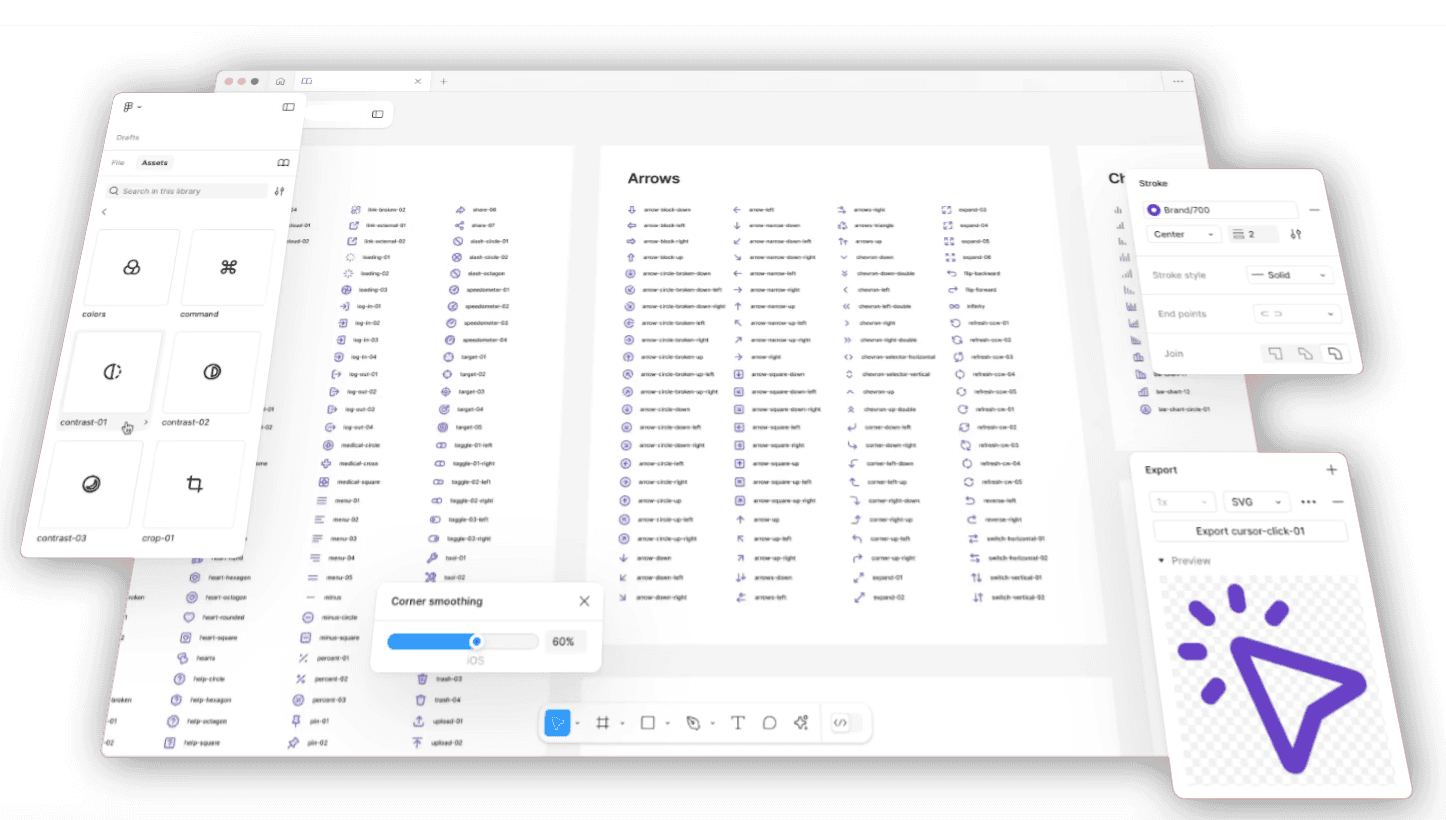Open the SVG export format dropdown
The image size is (1446, 820).
1257,502
